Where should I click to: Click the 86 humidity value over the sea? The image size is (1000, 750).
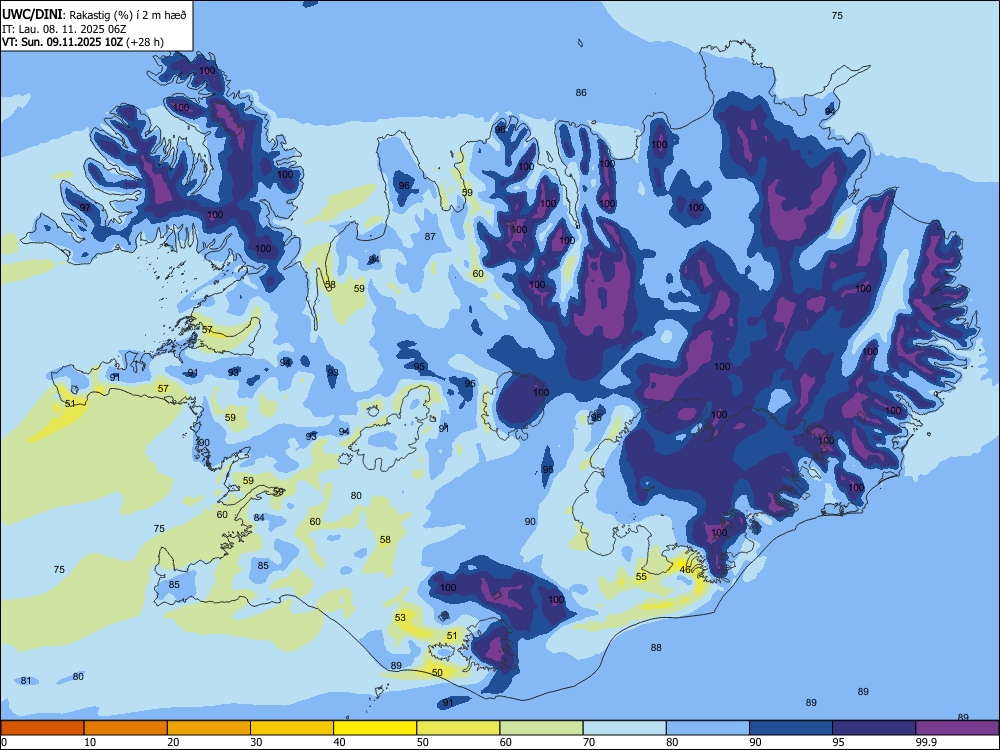[x=580, y=92]
